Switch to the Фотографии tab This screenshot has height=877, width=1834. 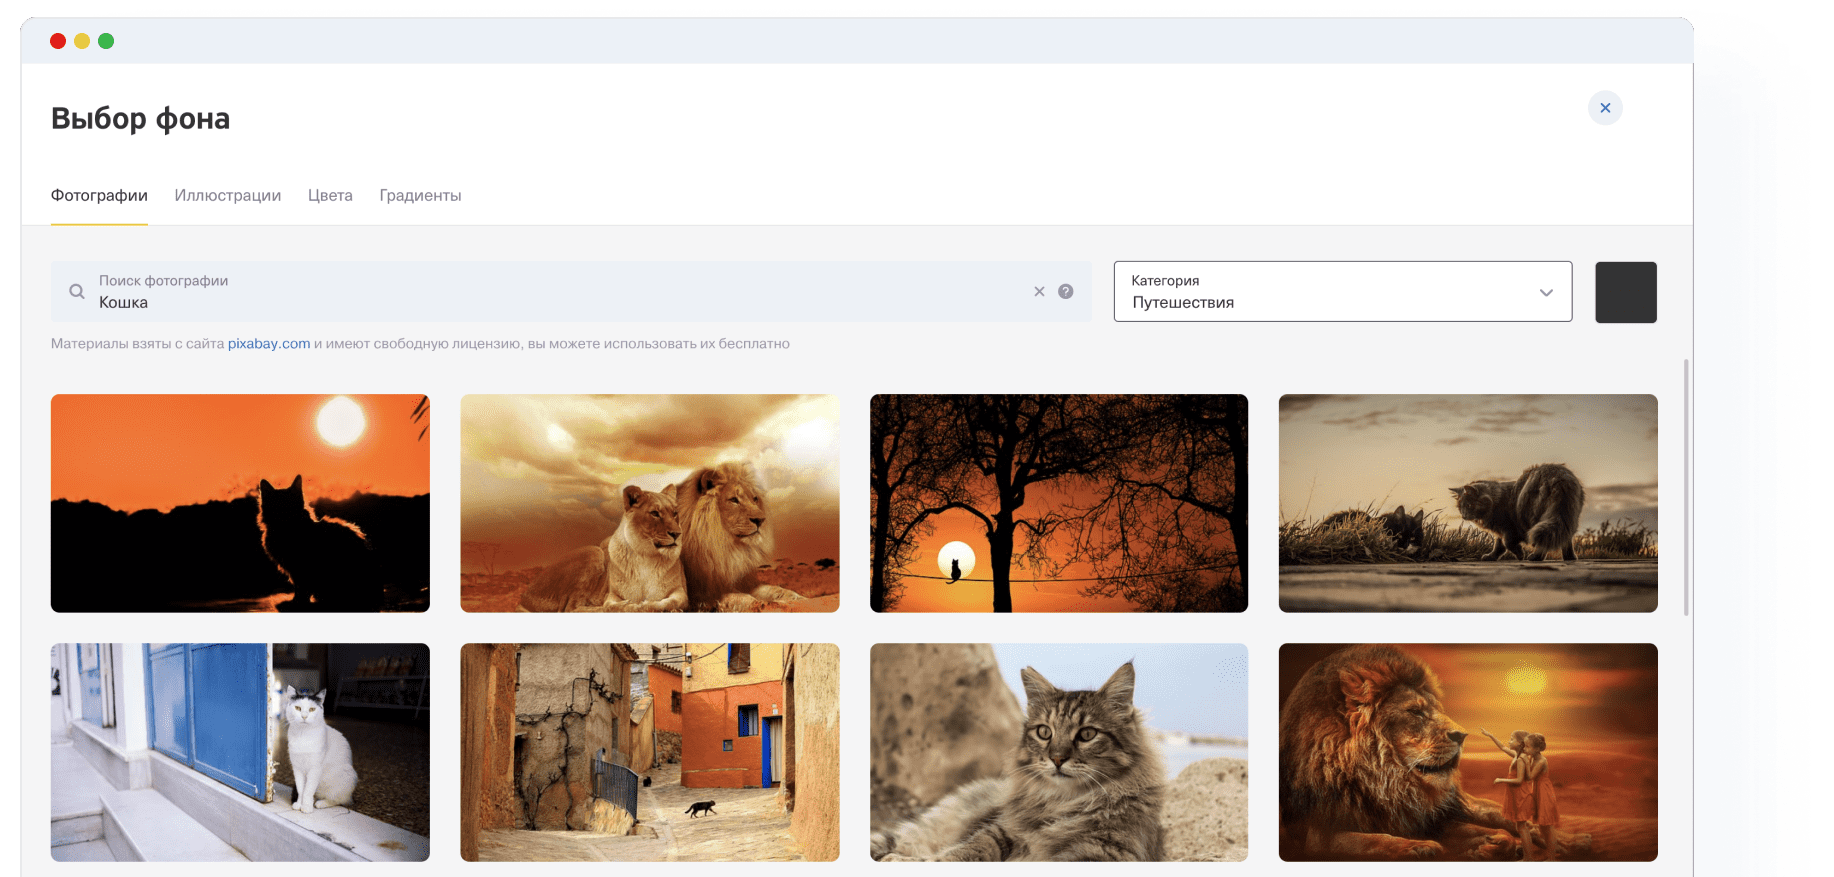(x=99, y=196)
